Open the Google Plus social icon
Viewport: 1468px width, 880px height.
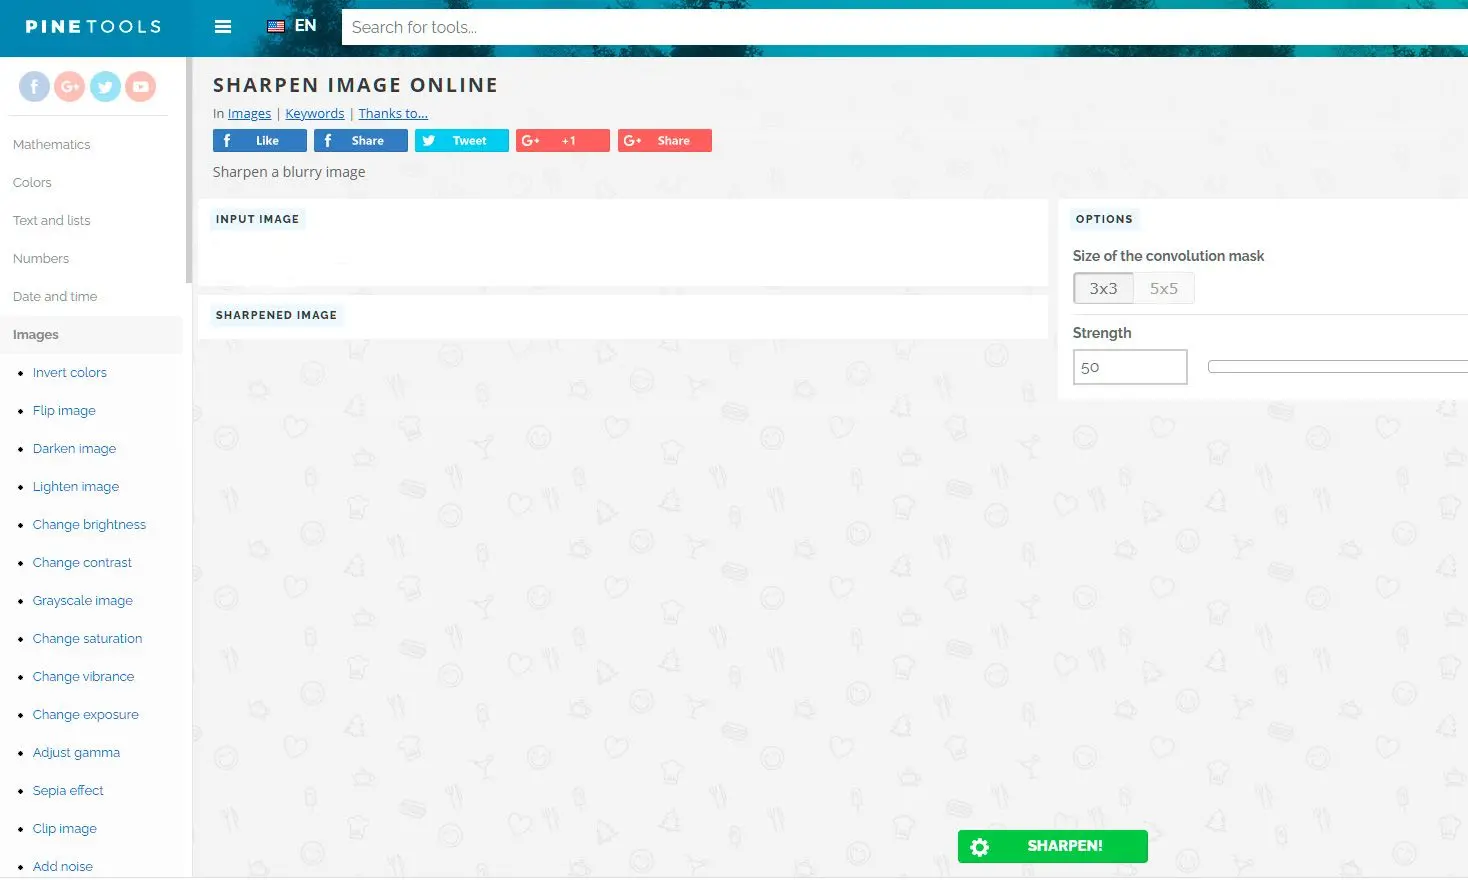[x=69, y=87]
